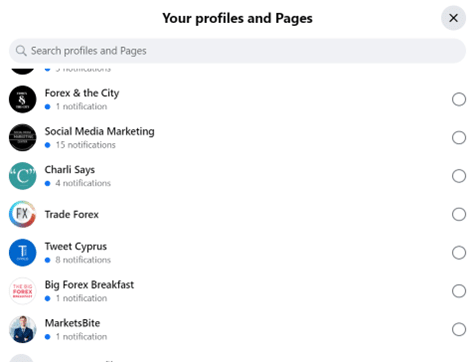This screenshot has height=362, width=475.
Task: Close the profiles and Pages dialog
Action: click(453, 18)
